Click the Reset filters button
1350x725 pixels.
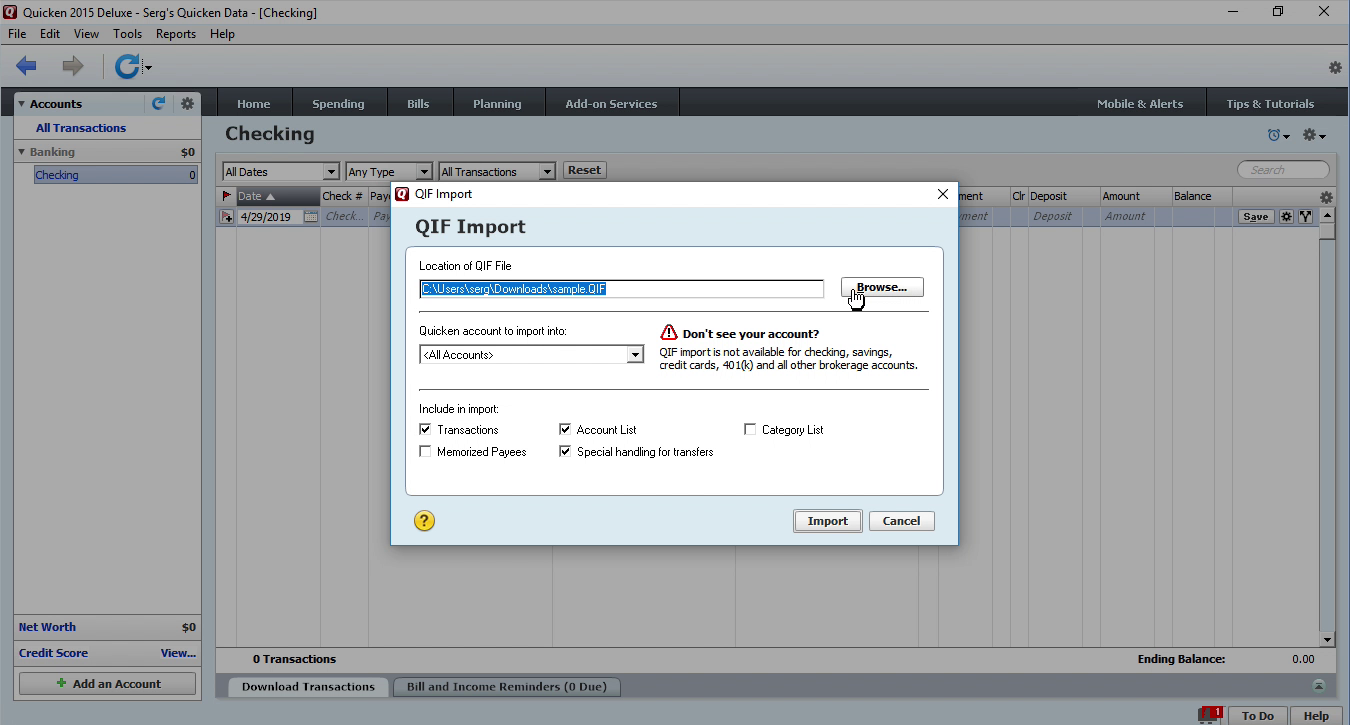point(584,170)
